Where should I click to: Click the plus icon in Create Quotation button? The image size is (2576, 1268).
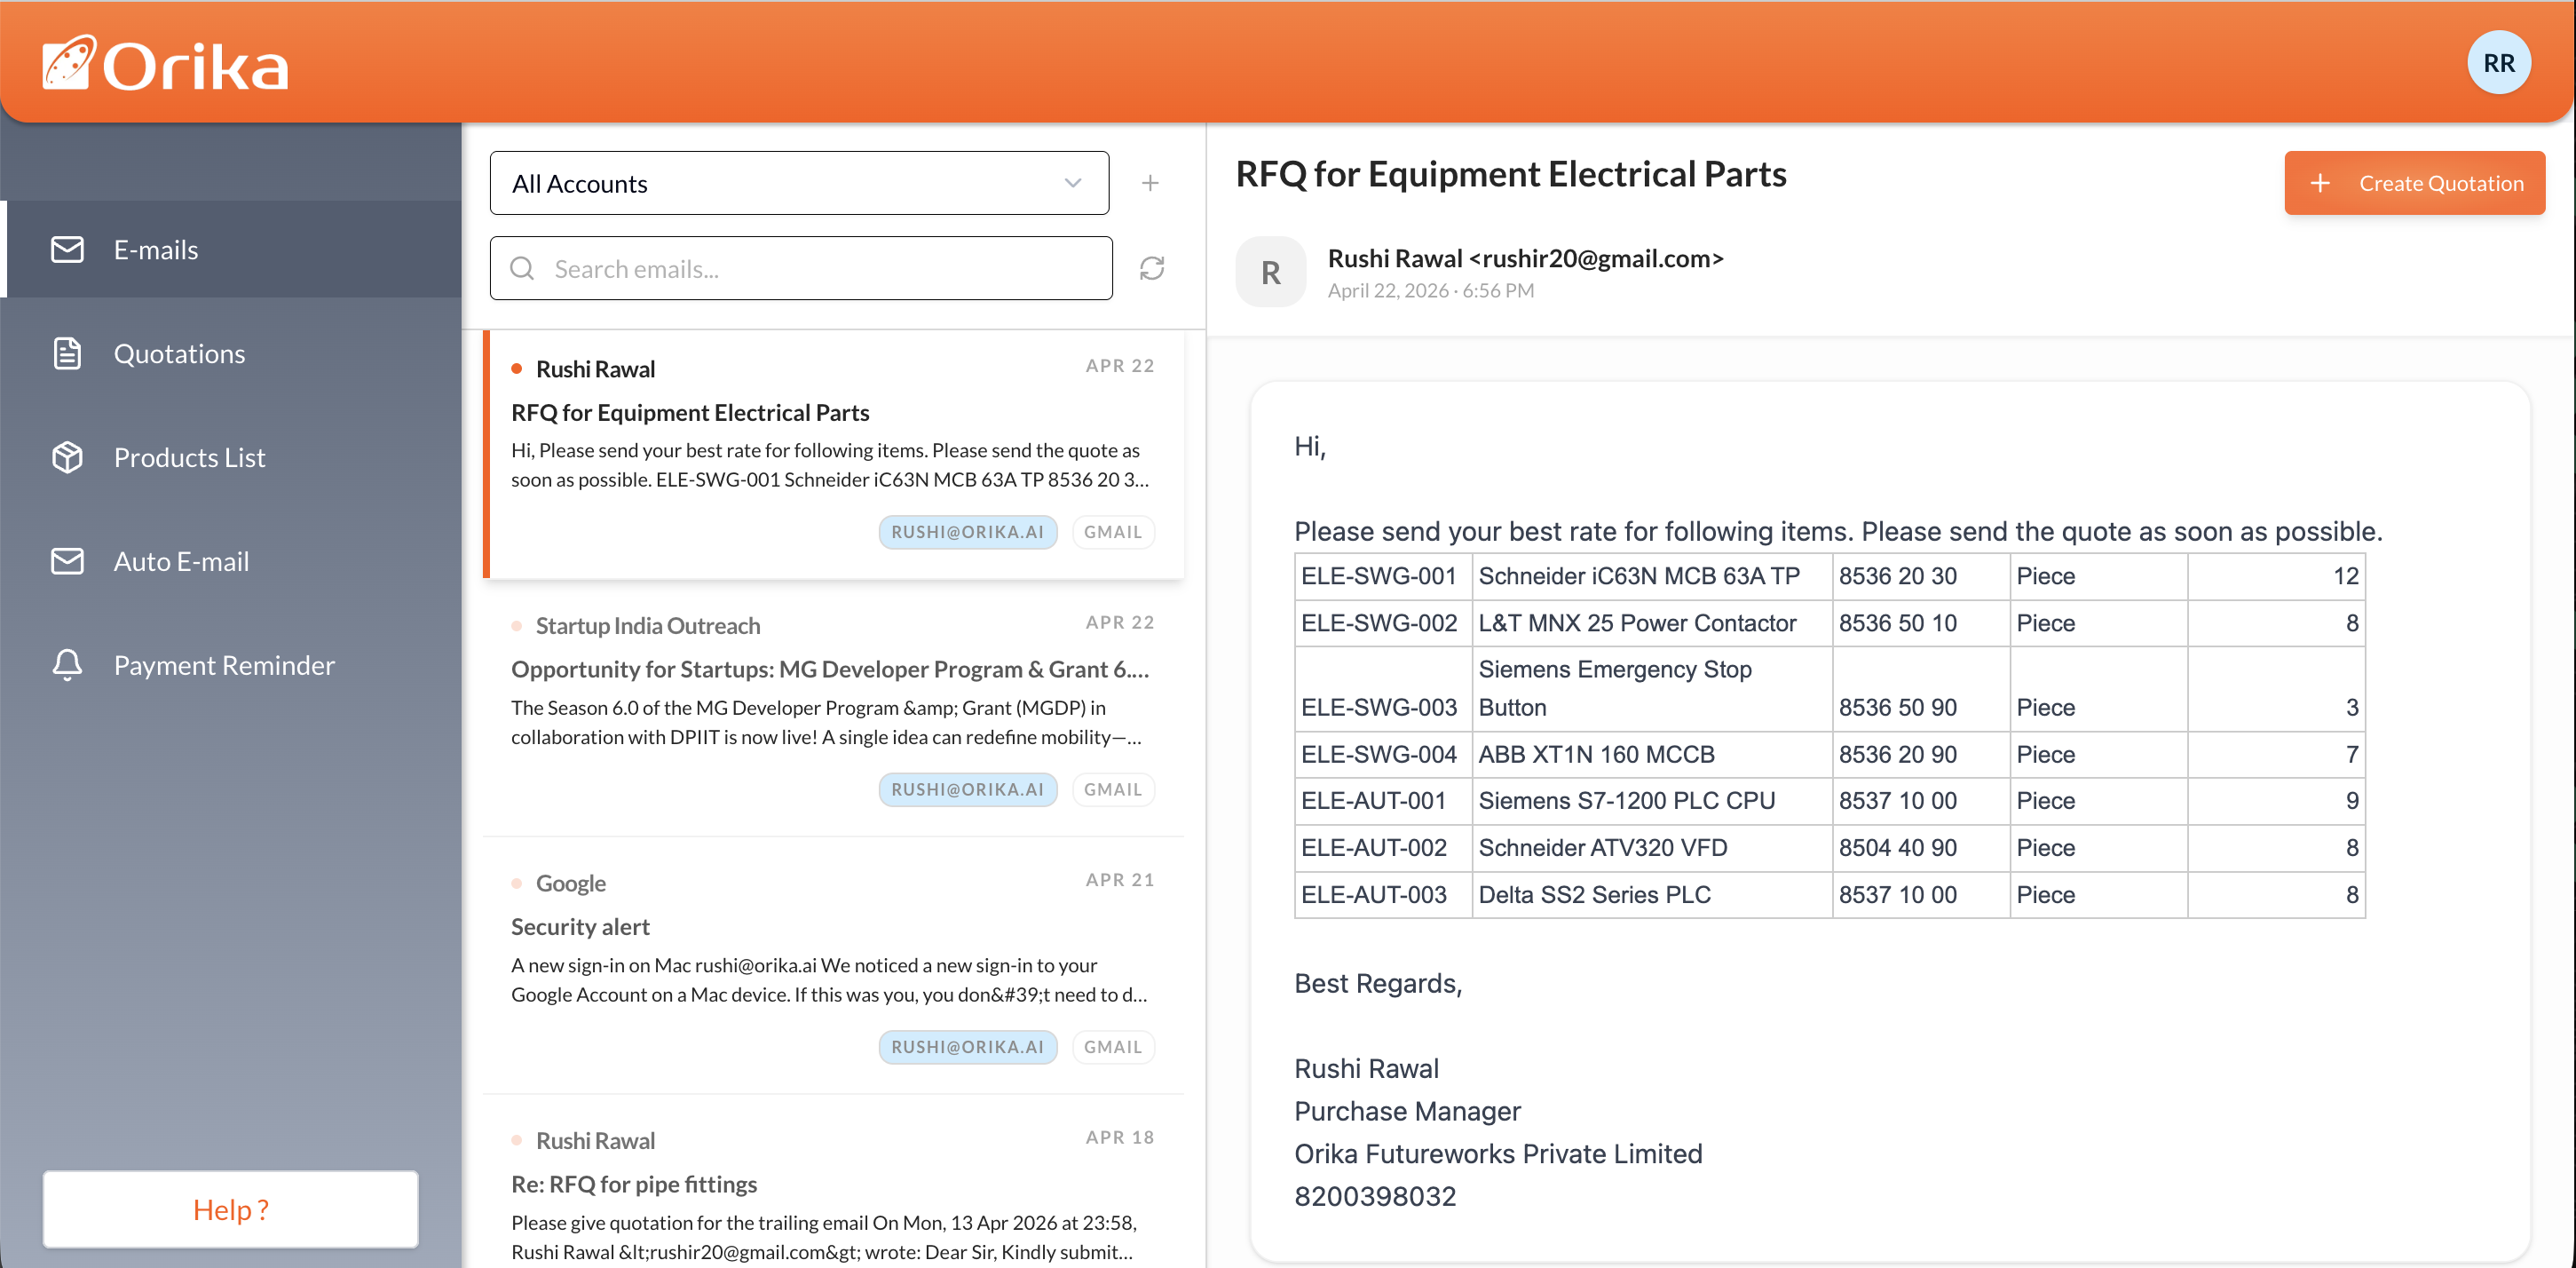coord(2320,183)
